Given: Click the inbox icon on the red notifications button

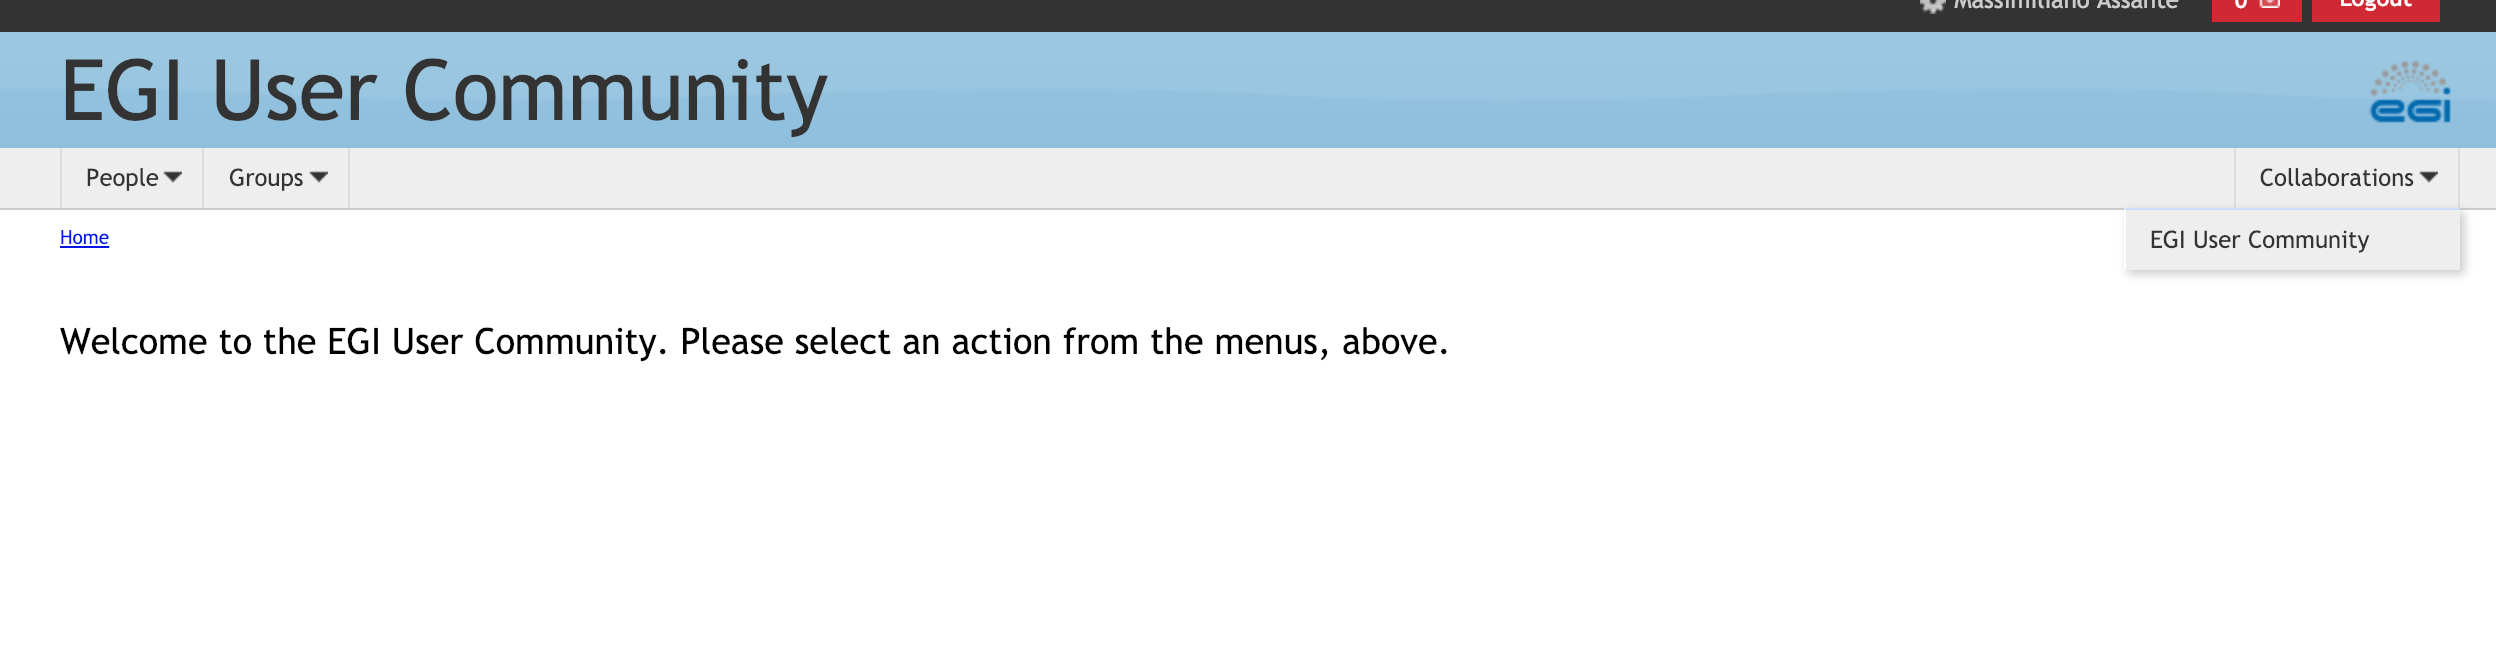Looking at the screenshot, I should tap(2271, 4).
